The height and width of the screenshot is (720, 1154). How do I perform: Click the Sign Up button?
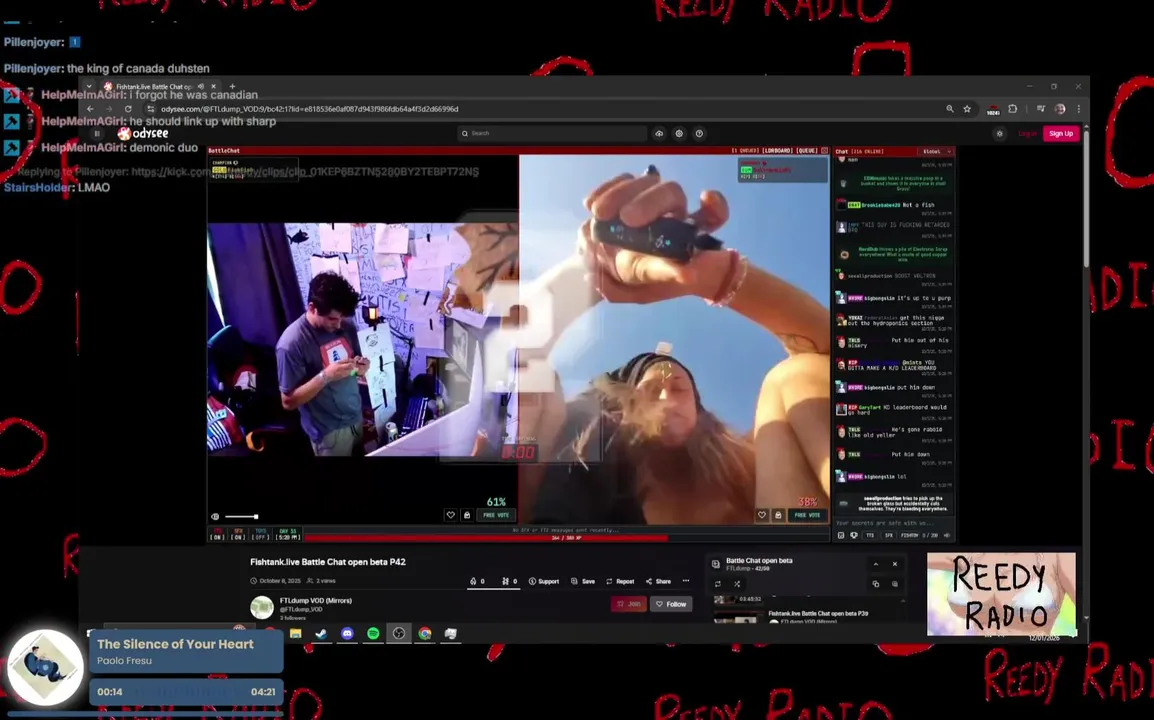click(x=1061, y=133)
